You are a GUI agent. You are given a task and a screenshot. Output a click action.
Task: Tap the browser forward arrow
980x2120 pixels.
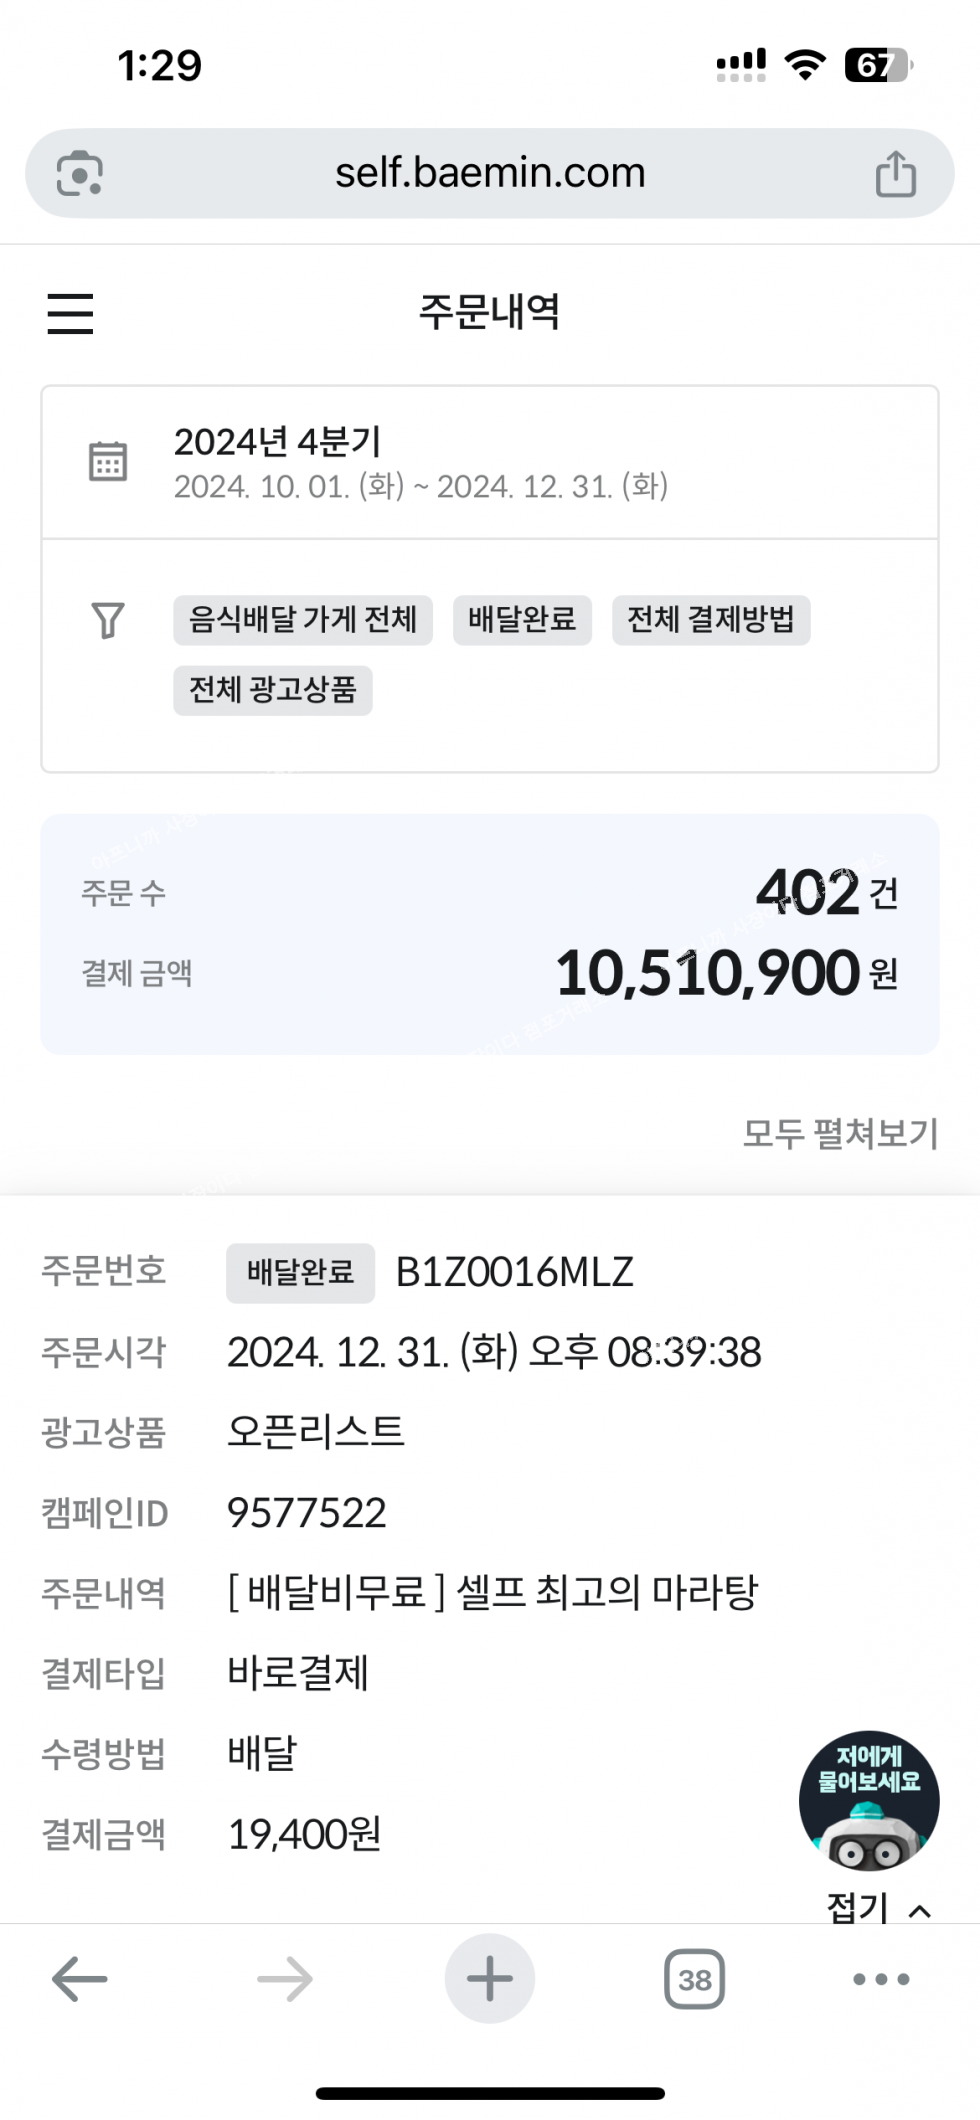pos(285,1979)
